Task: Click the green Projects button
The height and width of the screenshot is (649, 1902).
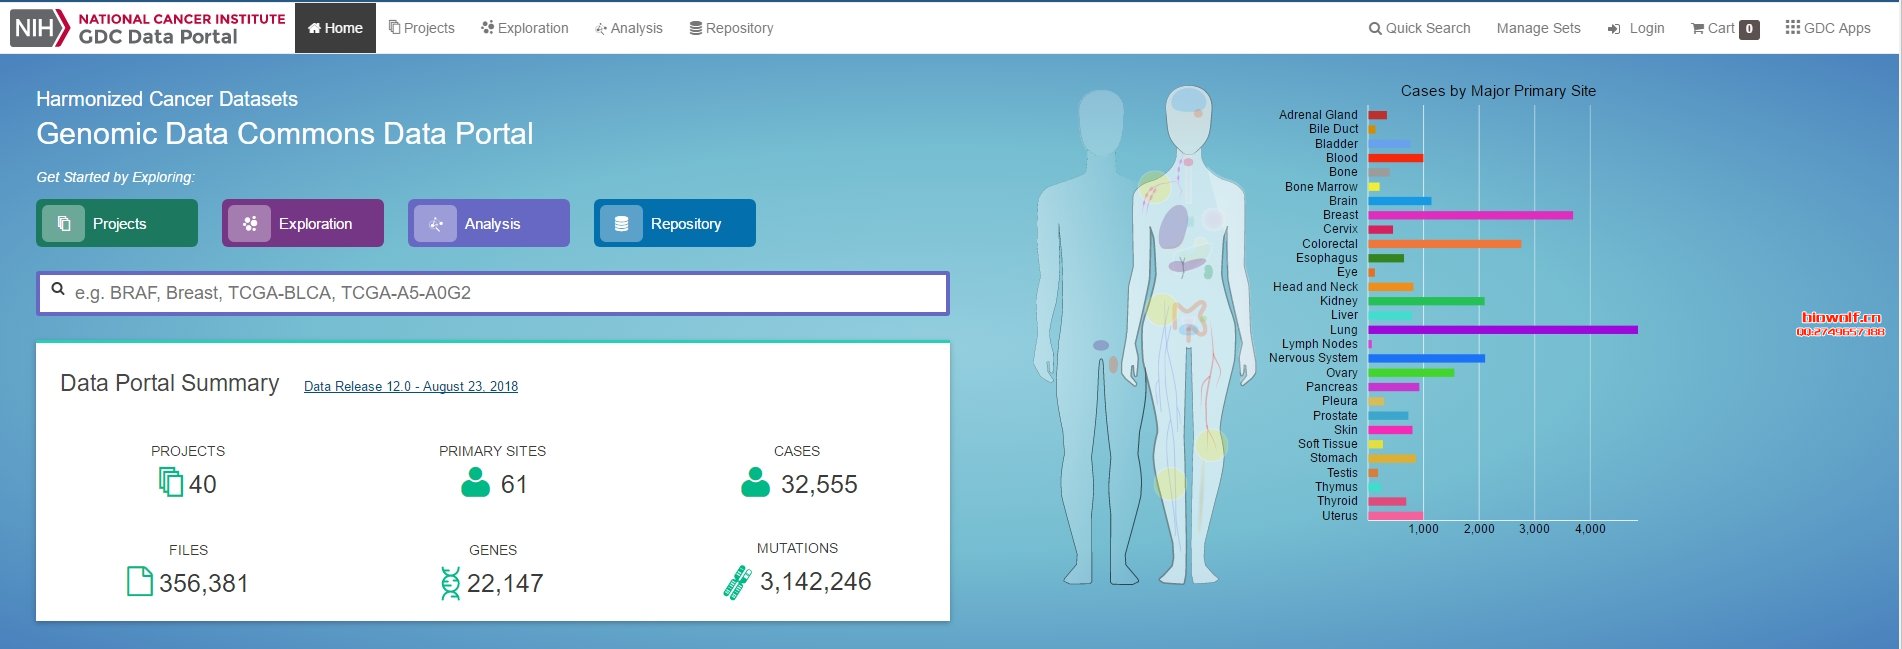Action: (117, 223)
